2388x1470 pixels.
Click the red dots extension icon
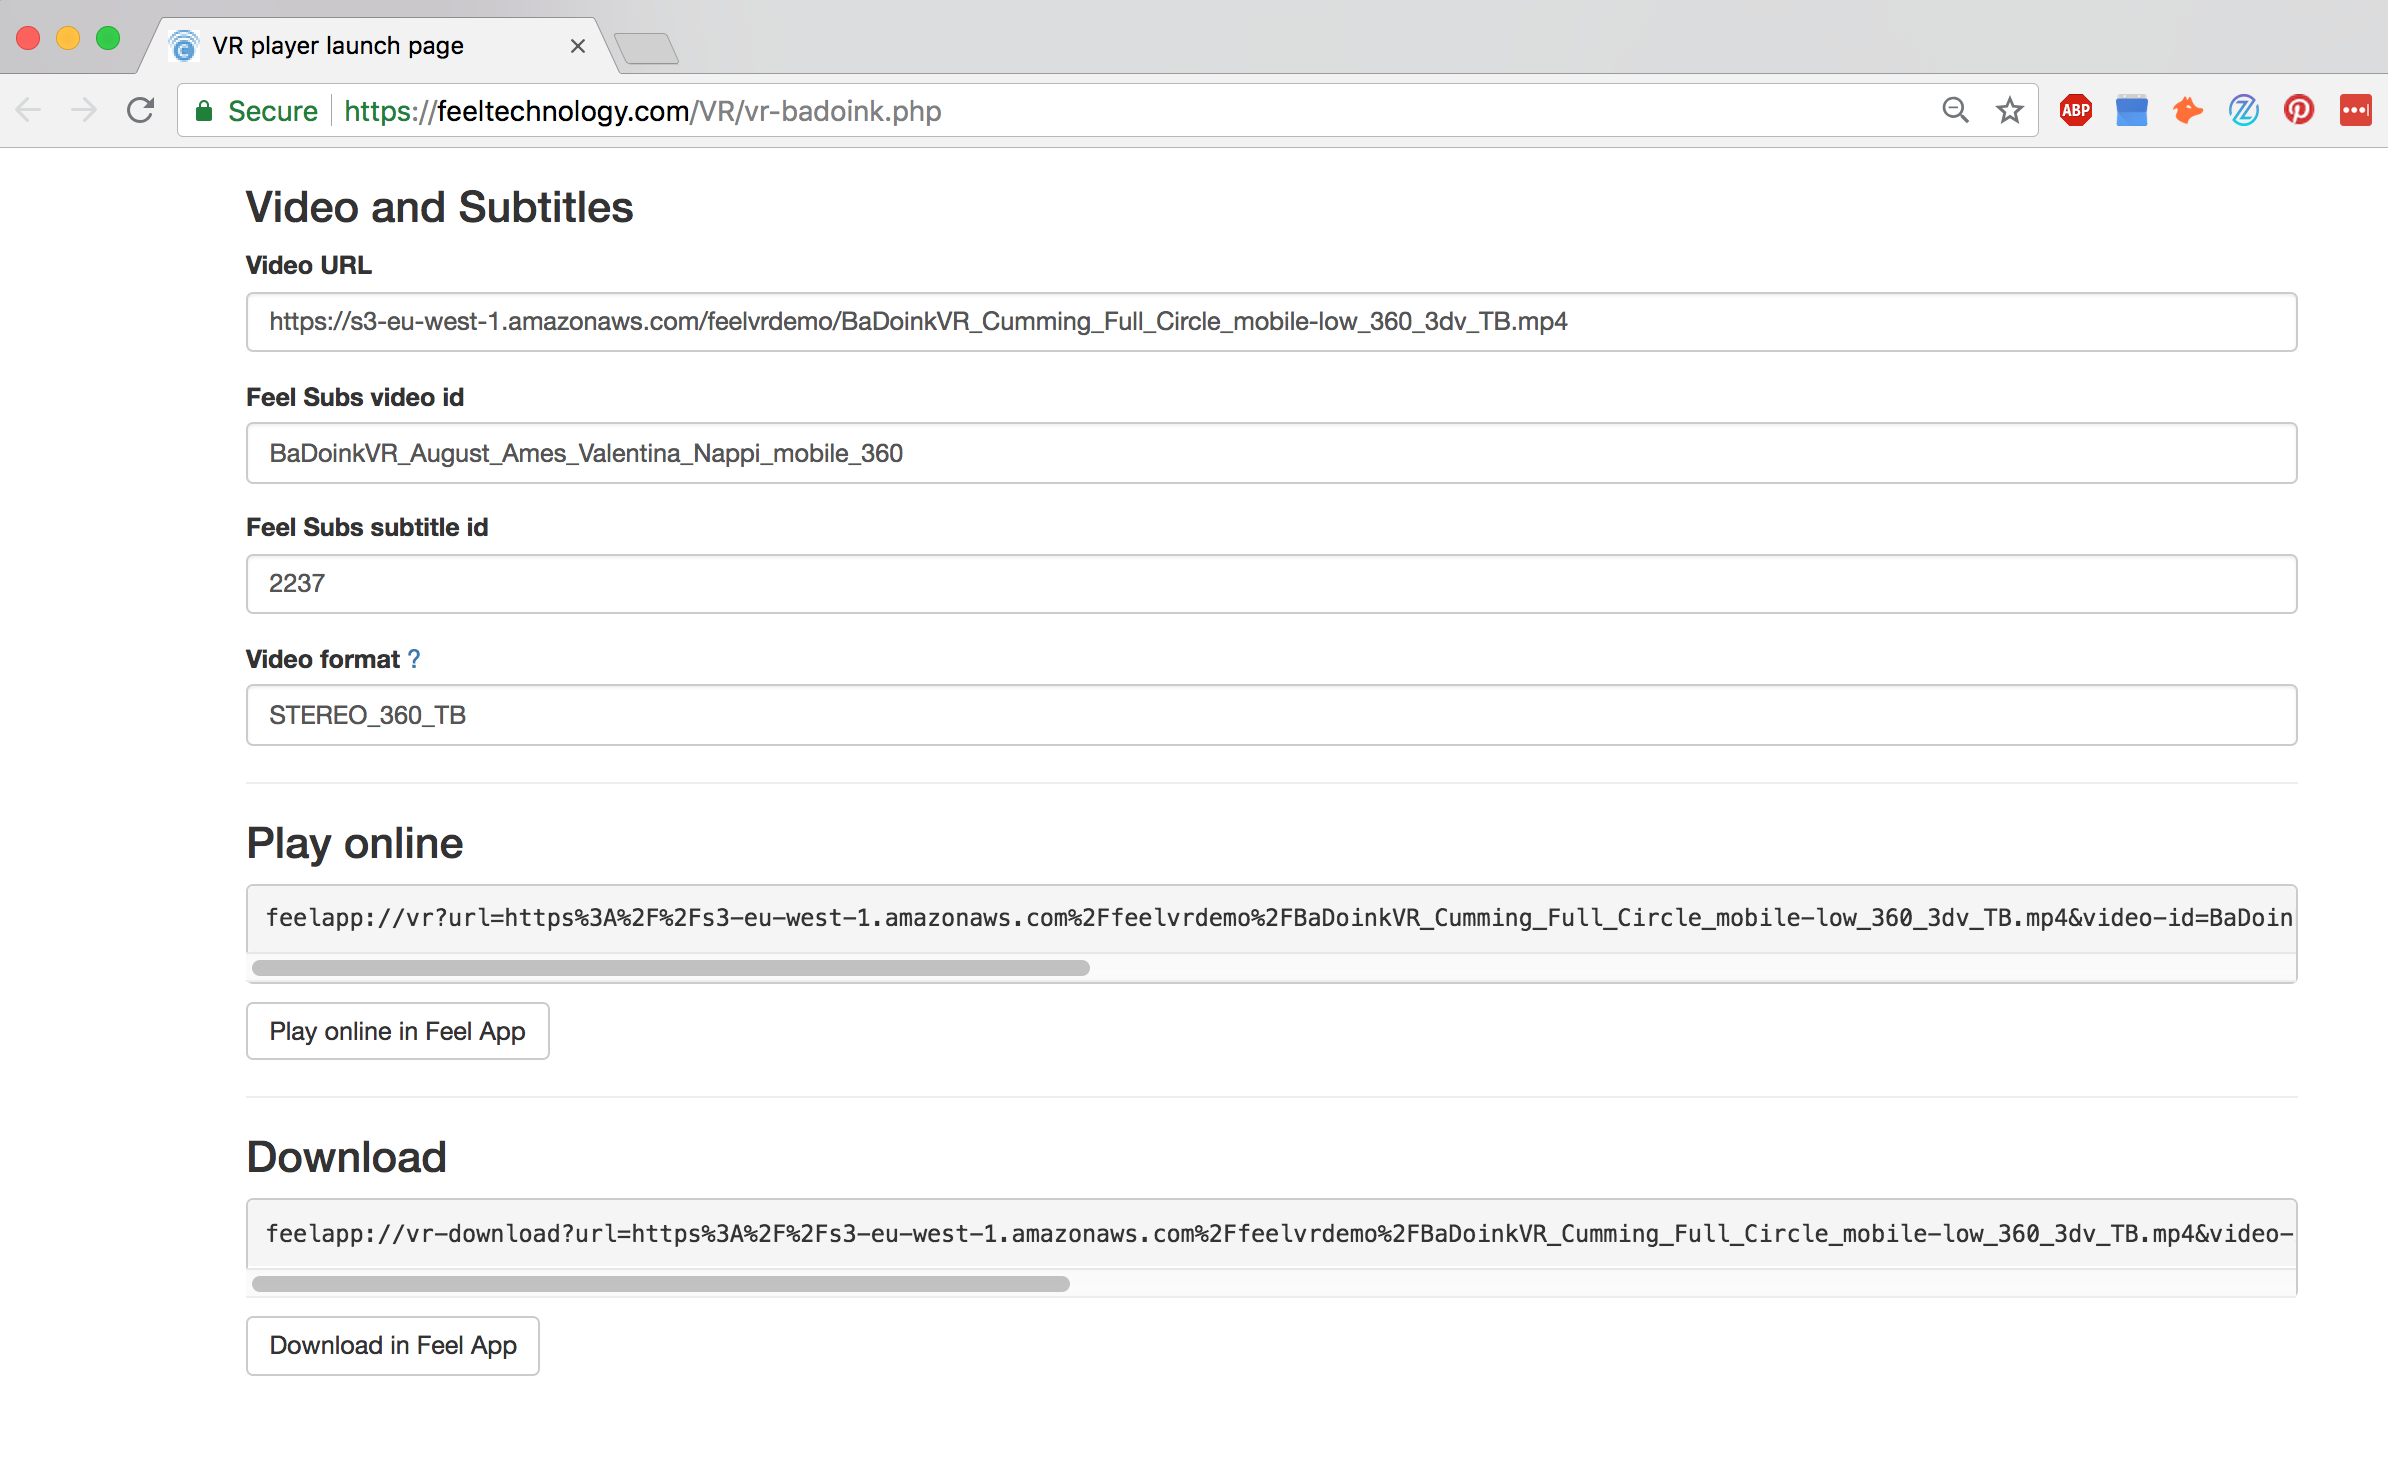tap(2355, 110)
